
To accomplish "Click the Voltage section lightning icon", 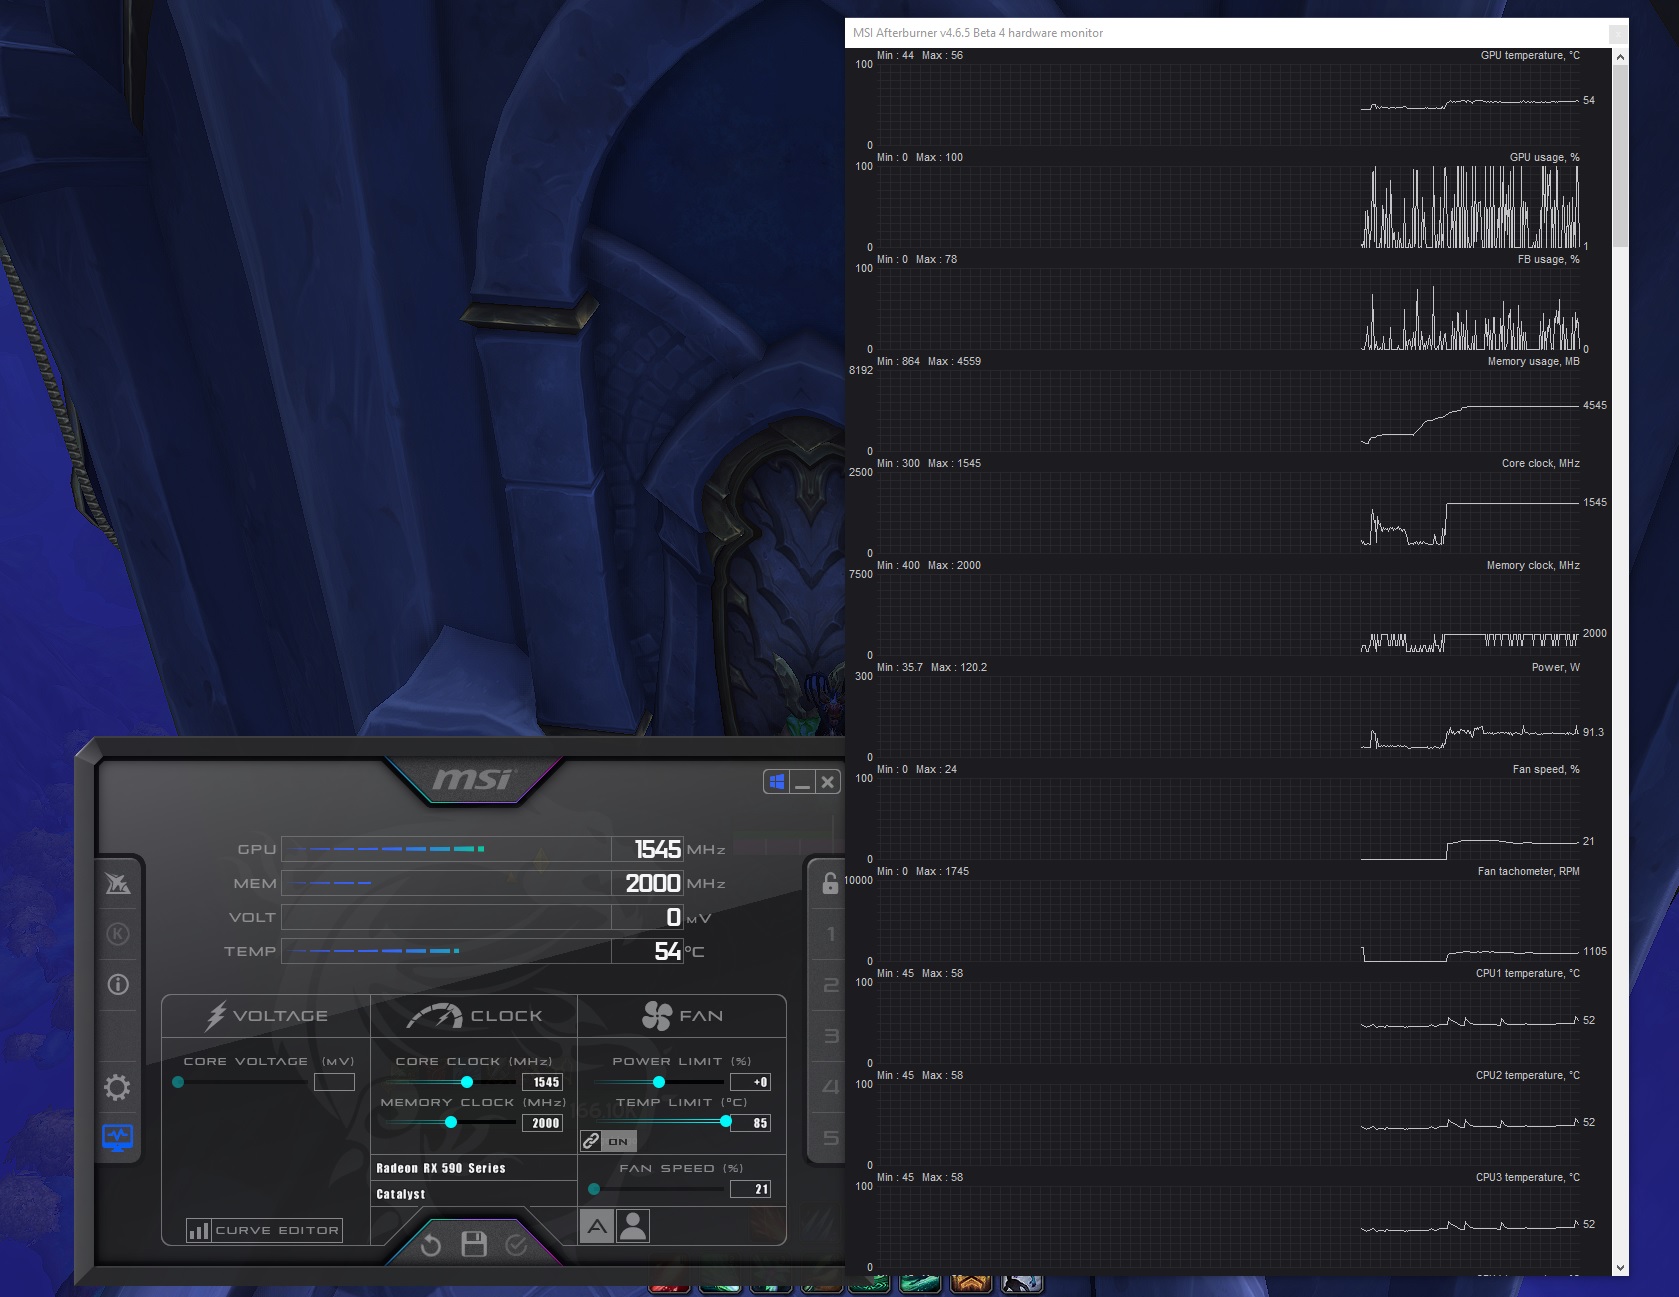I will (216, 1016).
